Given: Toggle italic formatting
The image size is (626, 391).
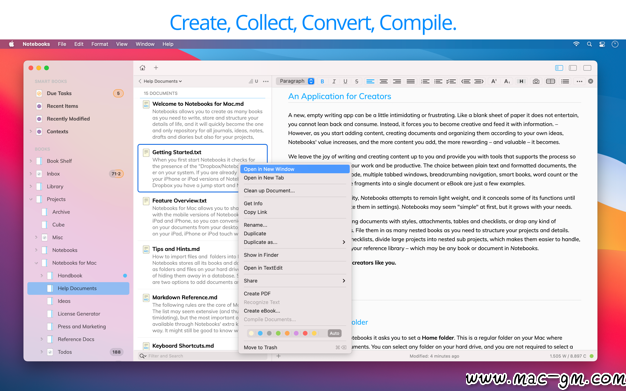Looking at the screenshot, I should 334,81.
